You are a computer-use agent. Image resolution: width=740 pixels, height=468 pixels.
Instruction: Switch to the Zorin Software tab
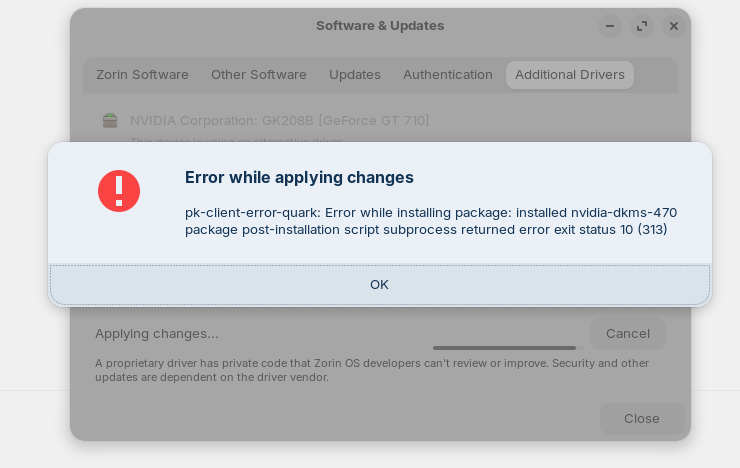coord(142,75)
